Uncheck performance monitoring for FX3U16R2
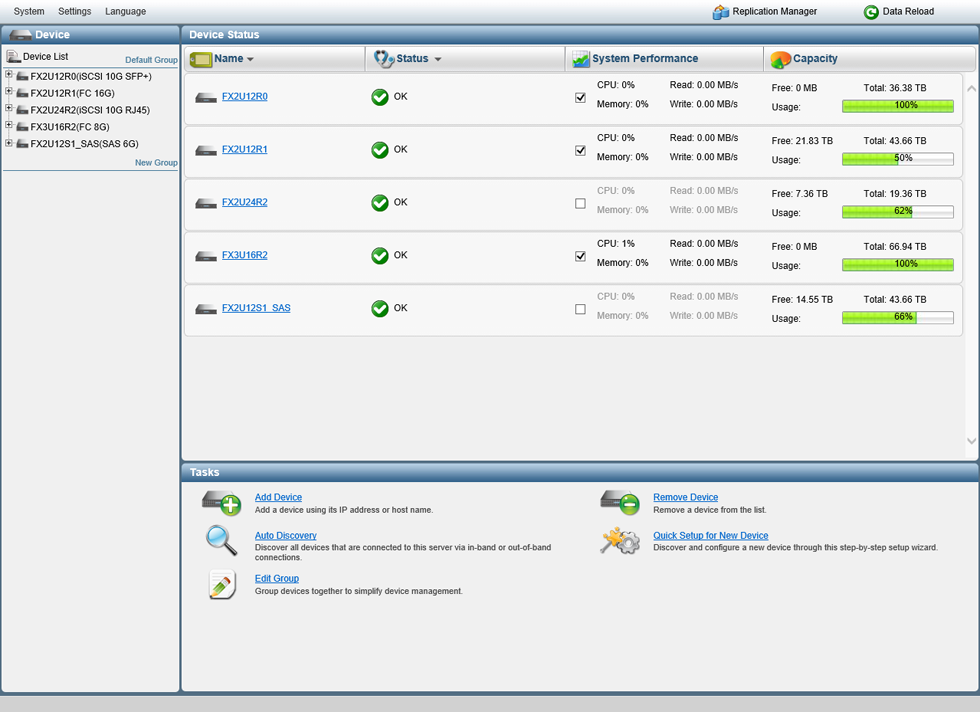Image resolution: width=980 pixels, height=712 pixels. (581, 256)
